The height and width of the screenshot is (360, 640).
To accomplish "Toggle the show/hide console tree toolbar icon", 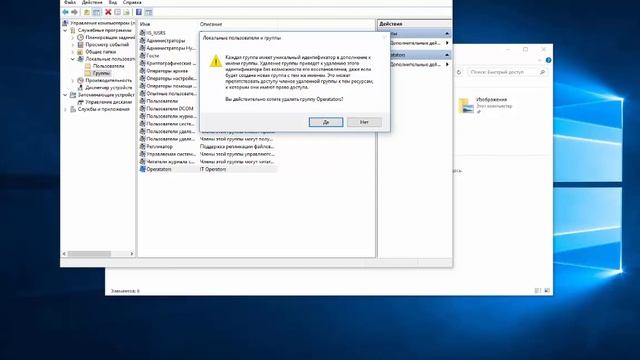I will [96, 12].
